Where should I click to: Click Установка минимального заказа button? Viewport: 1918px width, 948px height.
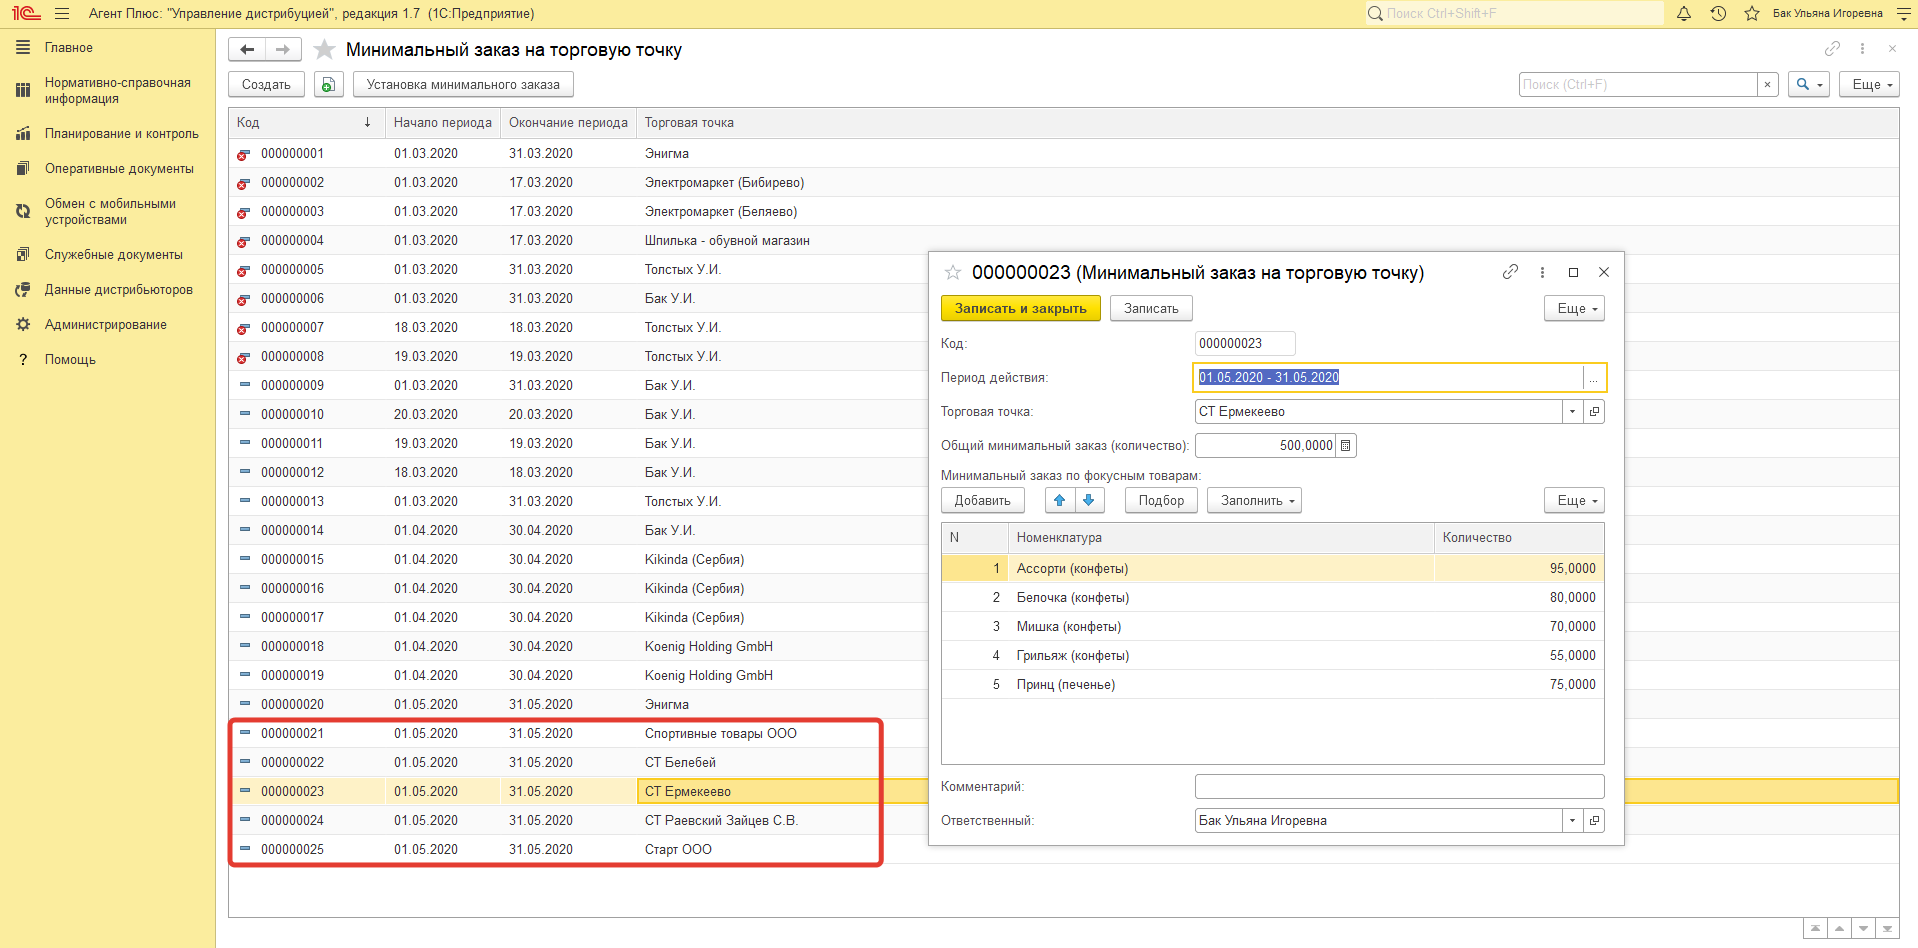tap(463, 85)
